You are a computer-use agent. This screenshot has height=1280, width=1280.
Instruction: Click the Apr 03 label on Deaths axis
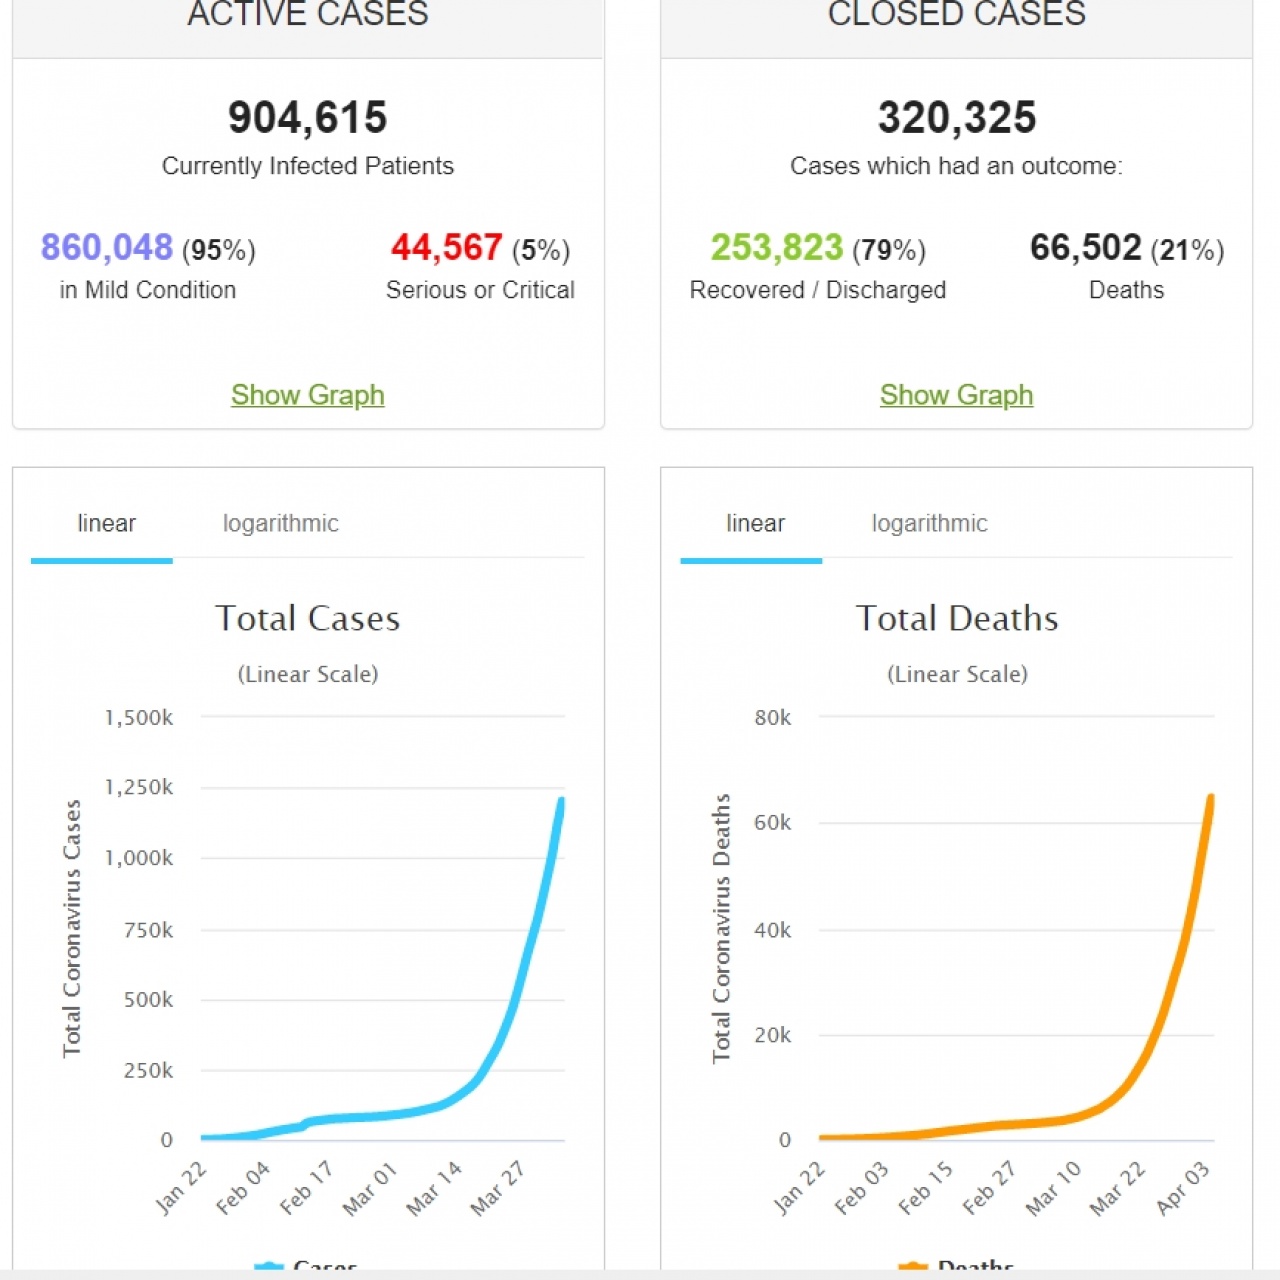point(1183,1187)
